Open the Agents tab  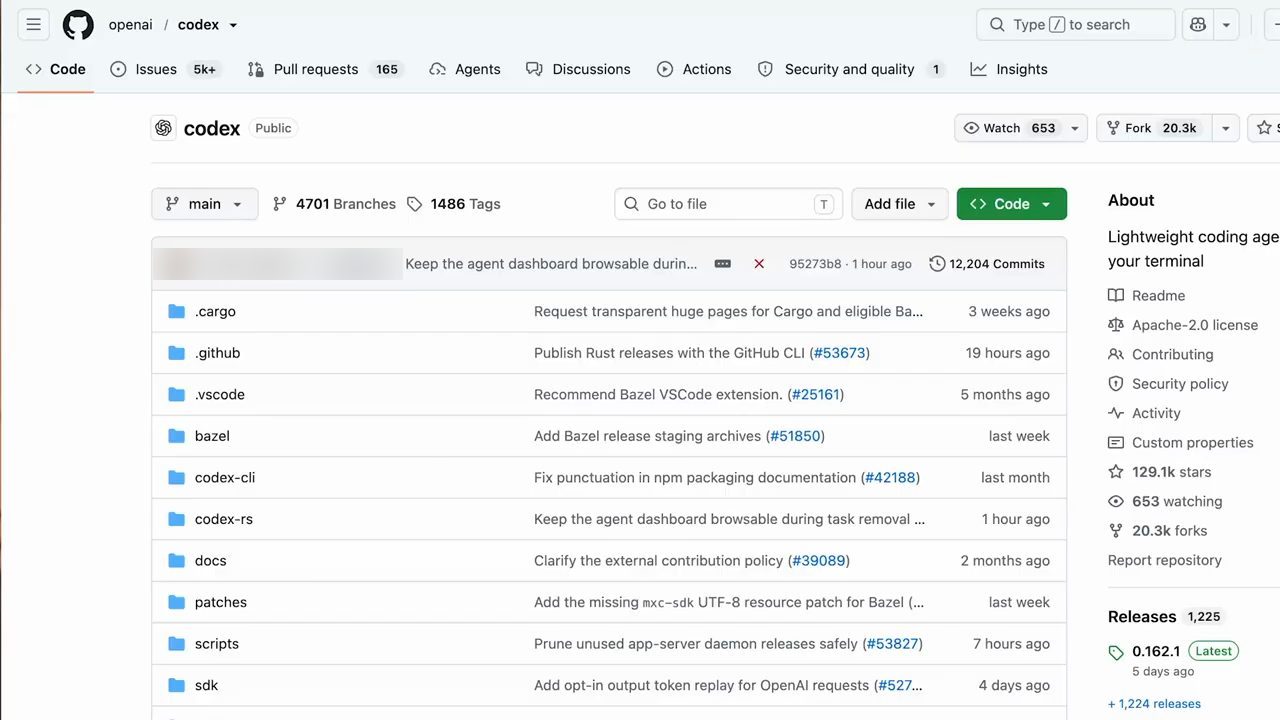click(464, 69)
